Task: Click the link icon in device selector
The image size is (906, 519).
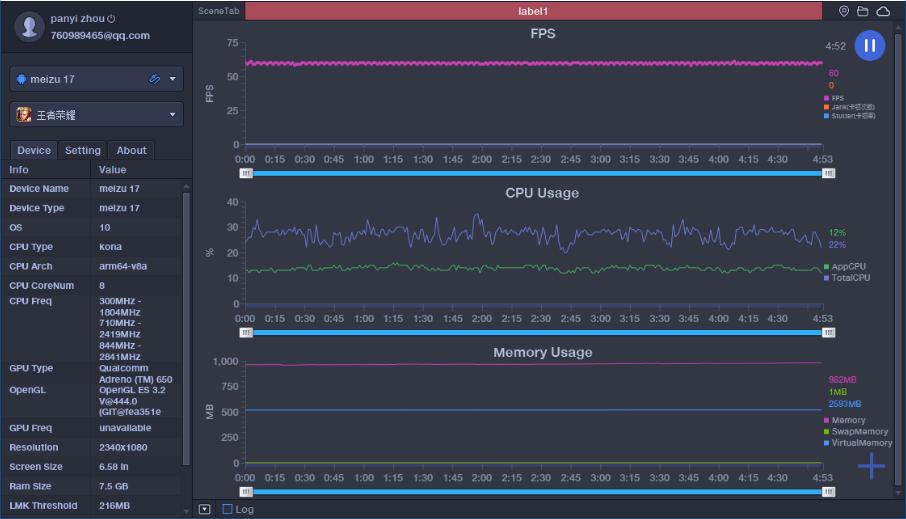Action: click(x=154, y=79)
